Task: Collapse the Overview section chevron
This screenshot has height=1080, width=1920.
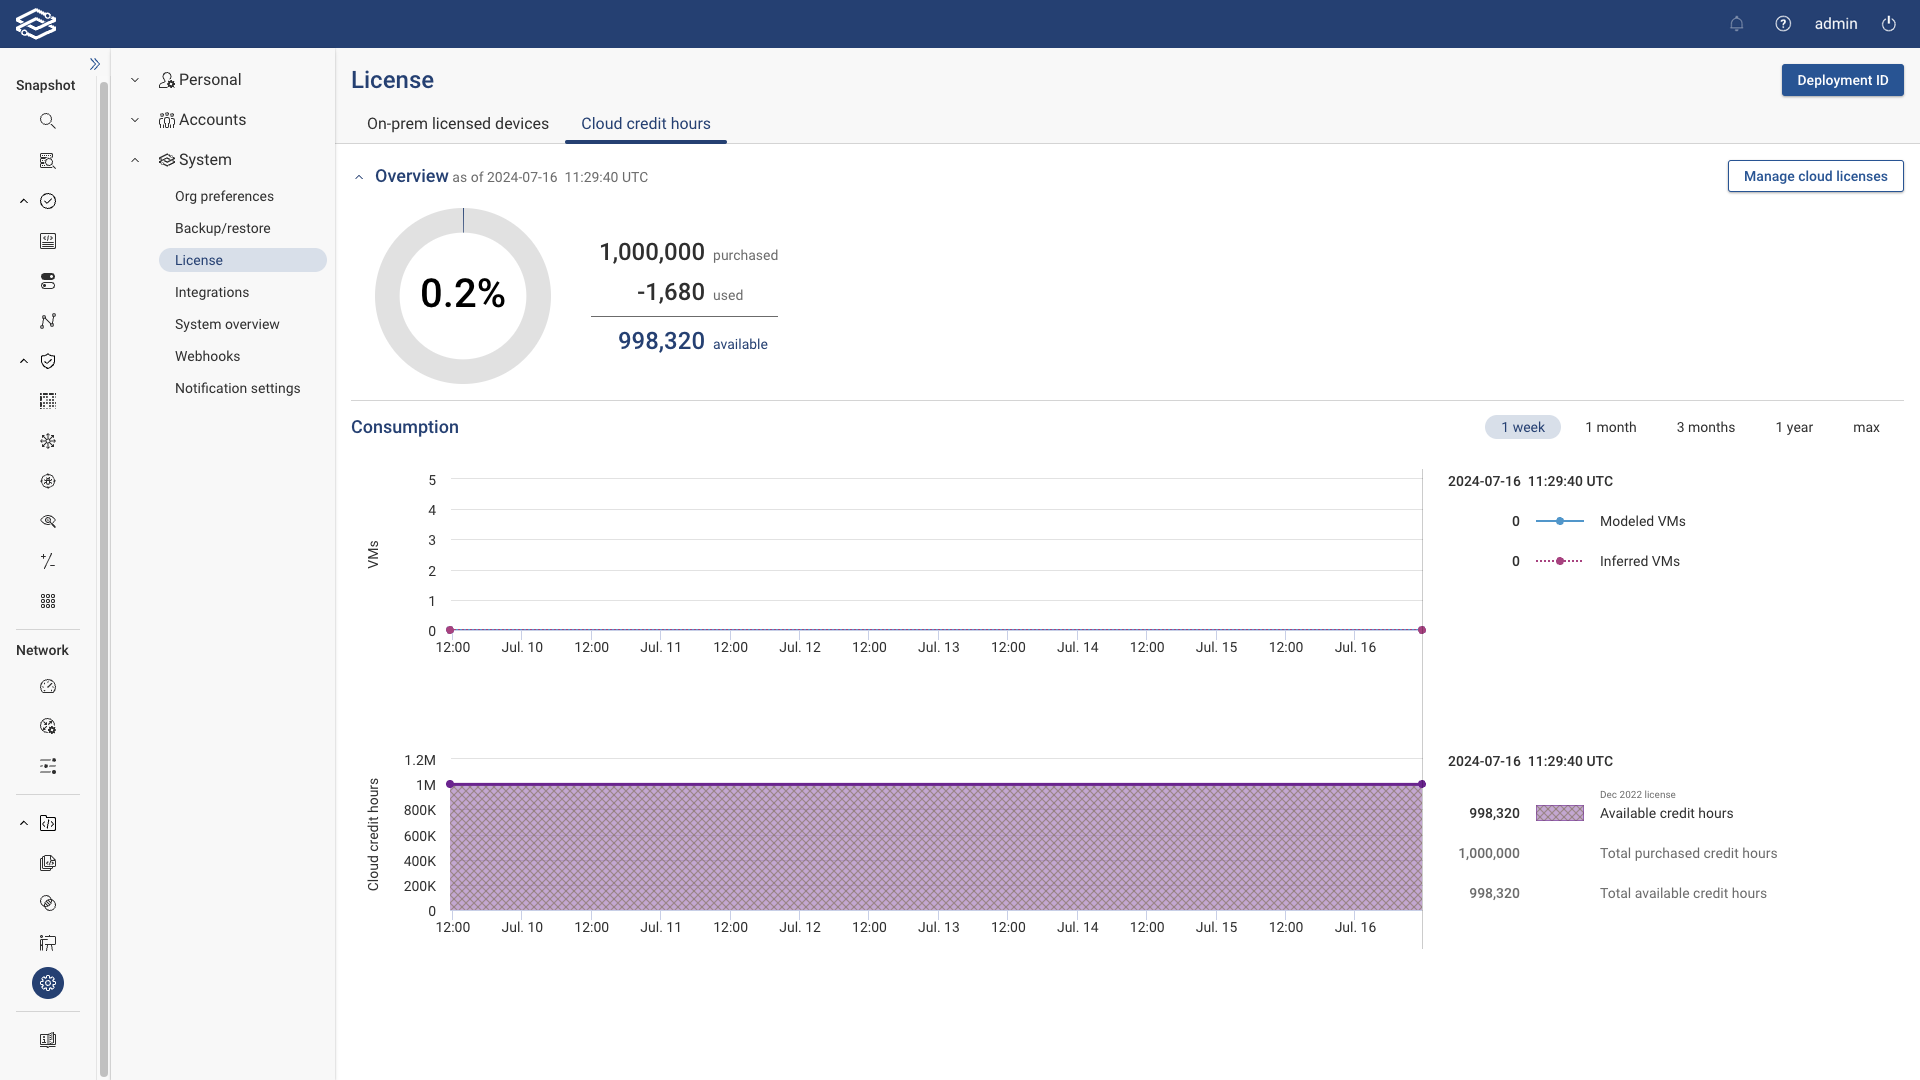Action: click(359, 177)
